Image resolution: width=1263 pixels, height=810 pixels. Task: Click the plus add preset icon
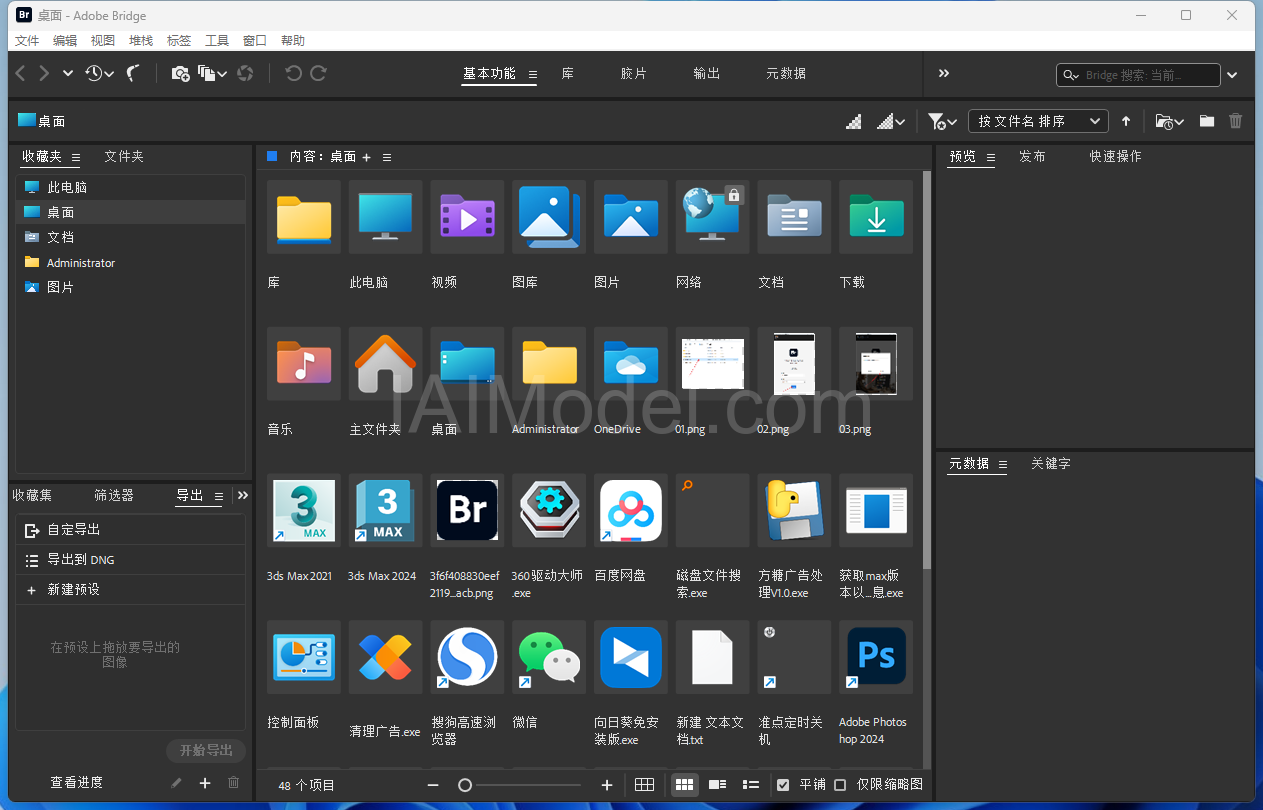click(205, 783)
